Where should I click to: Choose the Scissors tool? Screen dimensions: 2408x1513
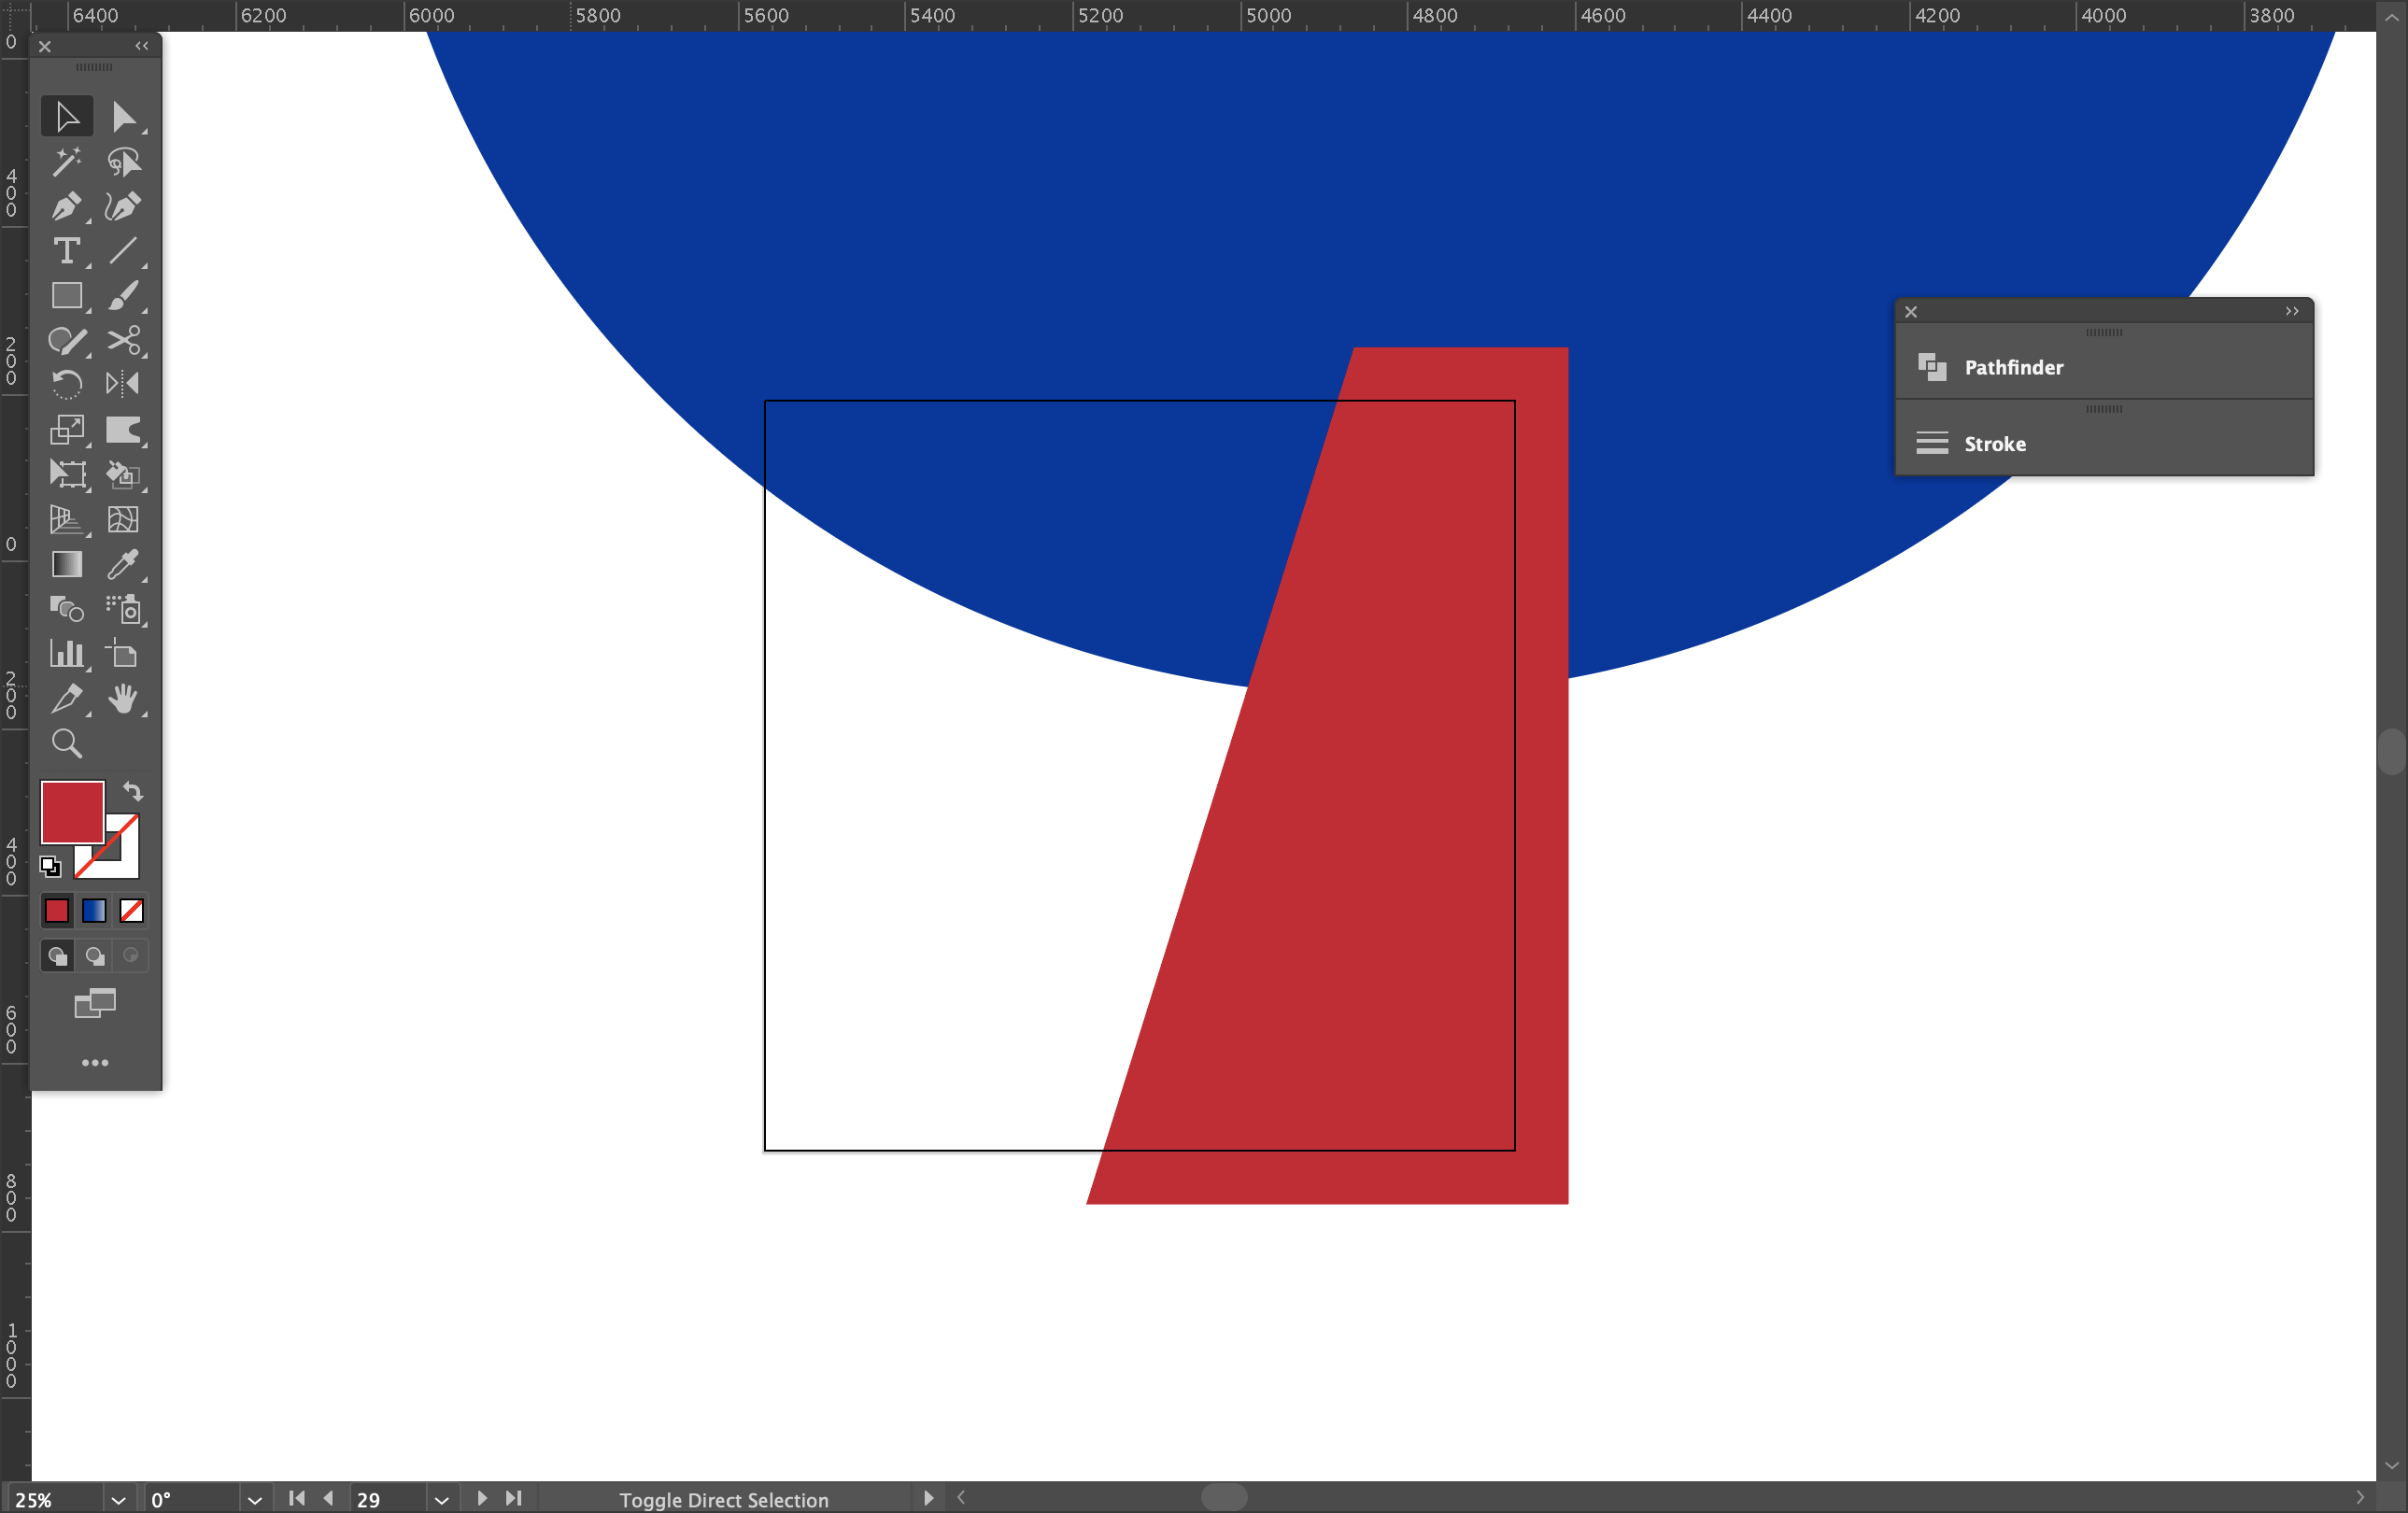[x=123, y=341]
